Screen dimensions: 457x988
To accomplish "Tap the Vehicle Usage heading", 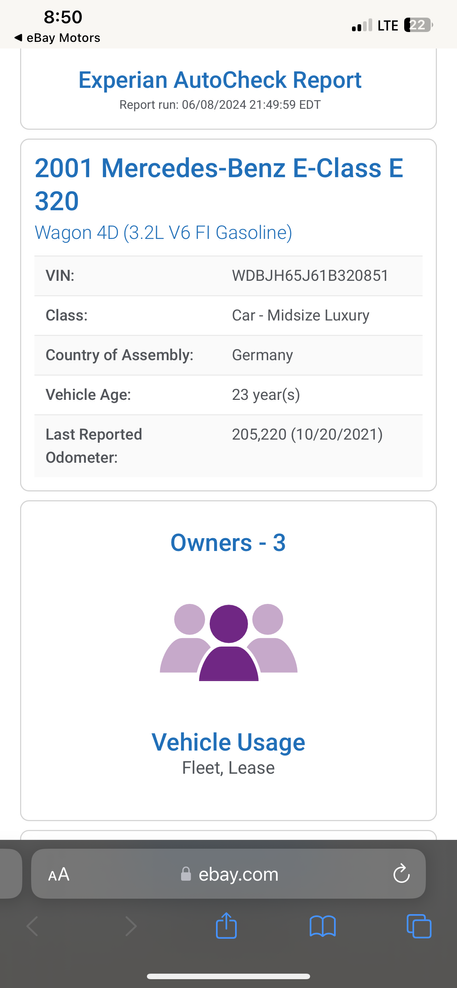I will pos(228,742).
